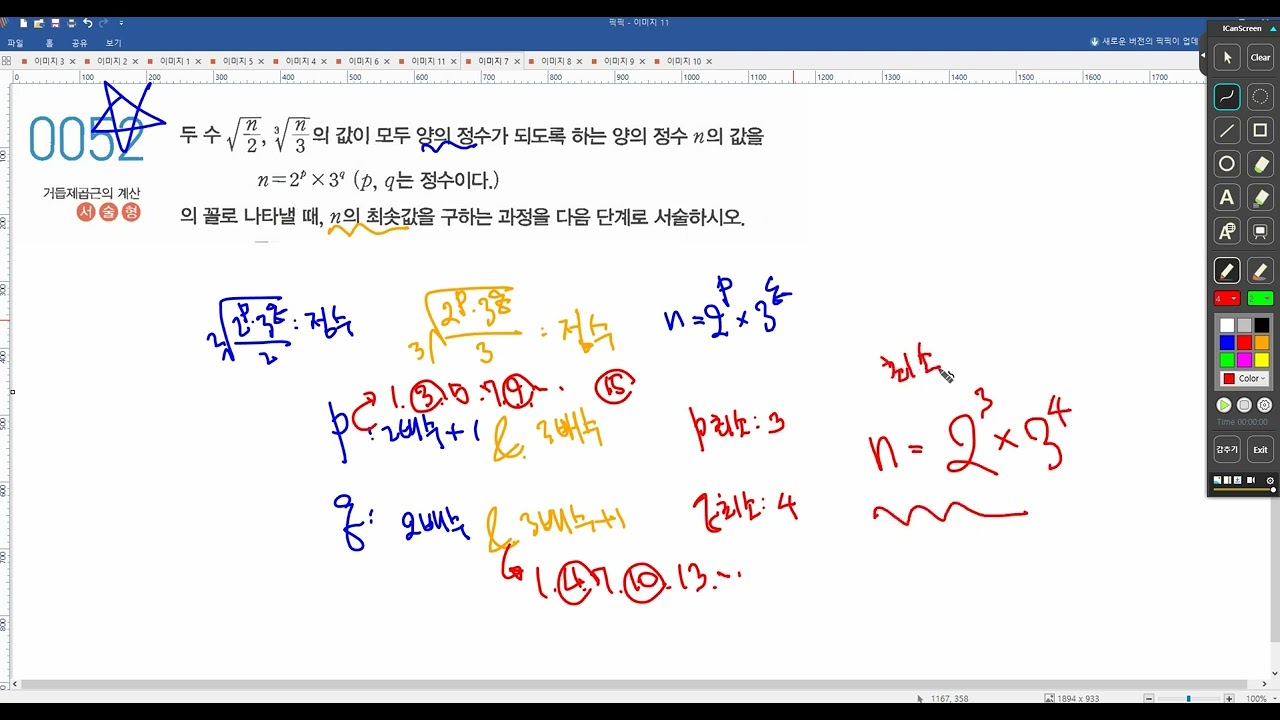The image size is (1280, 720).
Task: Switch to the 이미지 3 tab
Action: [49, 61]
